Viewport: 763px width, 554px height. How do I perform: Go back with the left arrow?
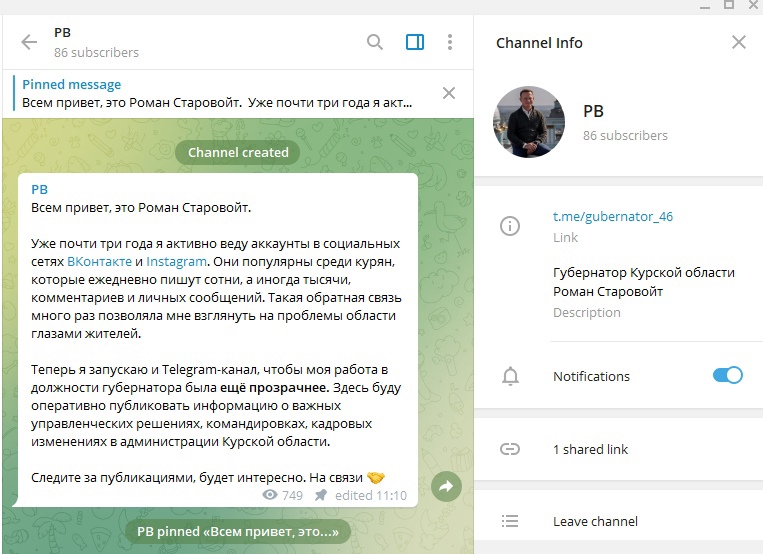29,42
